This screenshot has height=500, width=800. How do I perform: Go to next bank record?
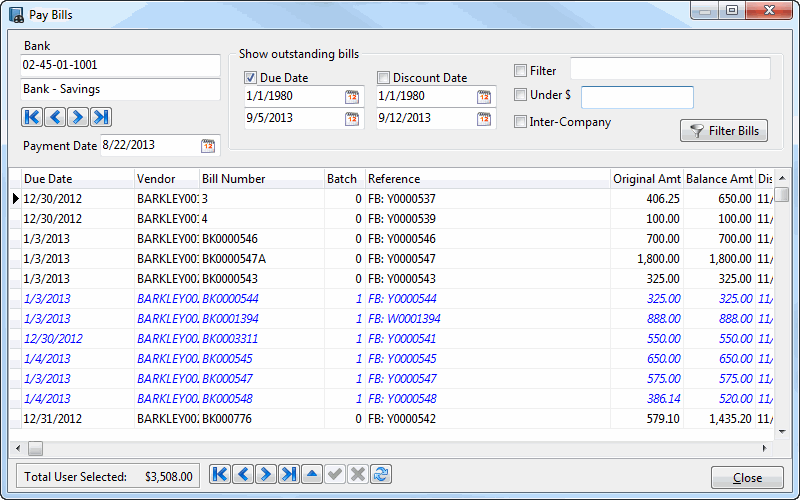pyautogui.click(x=78, y=117)
